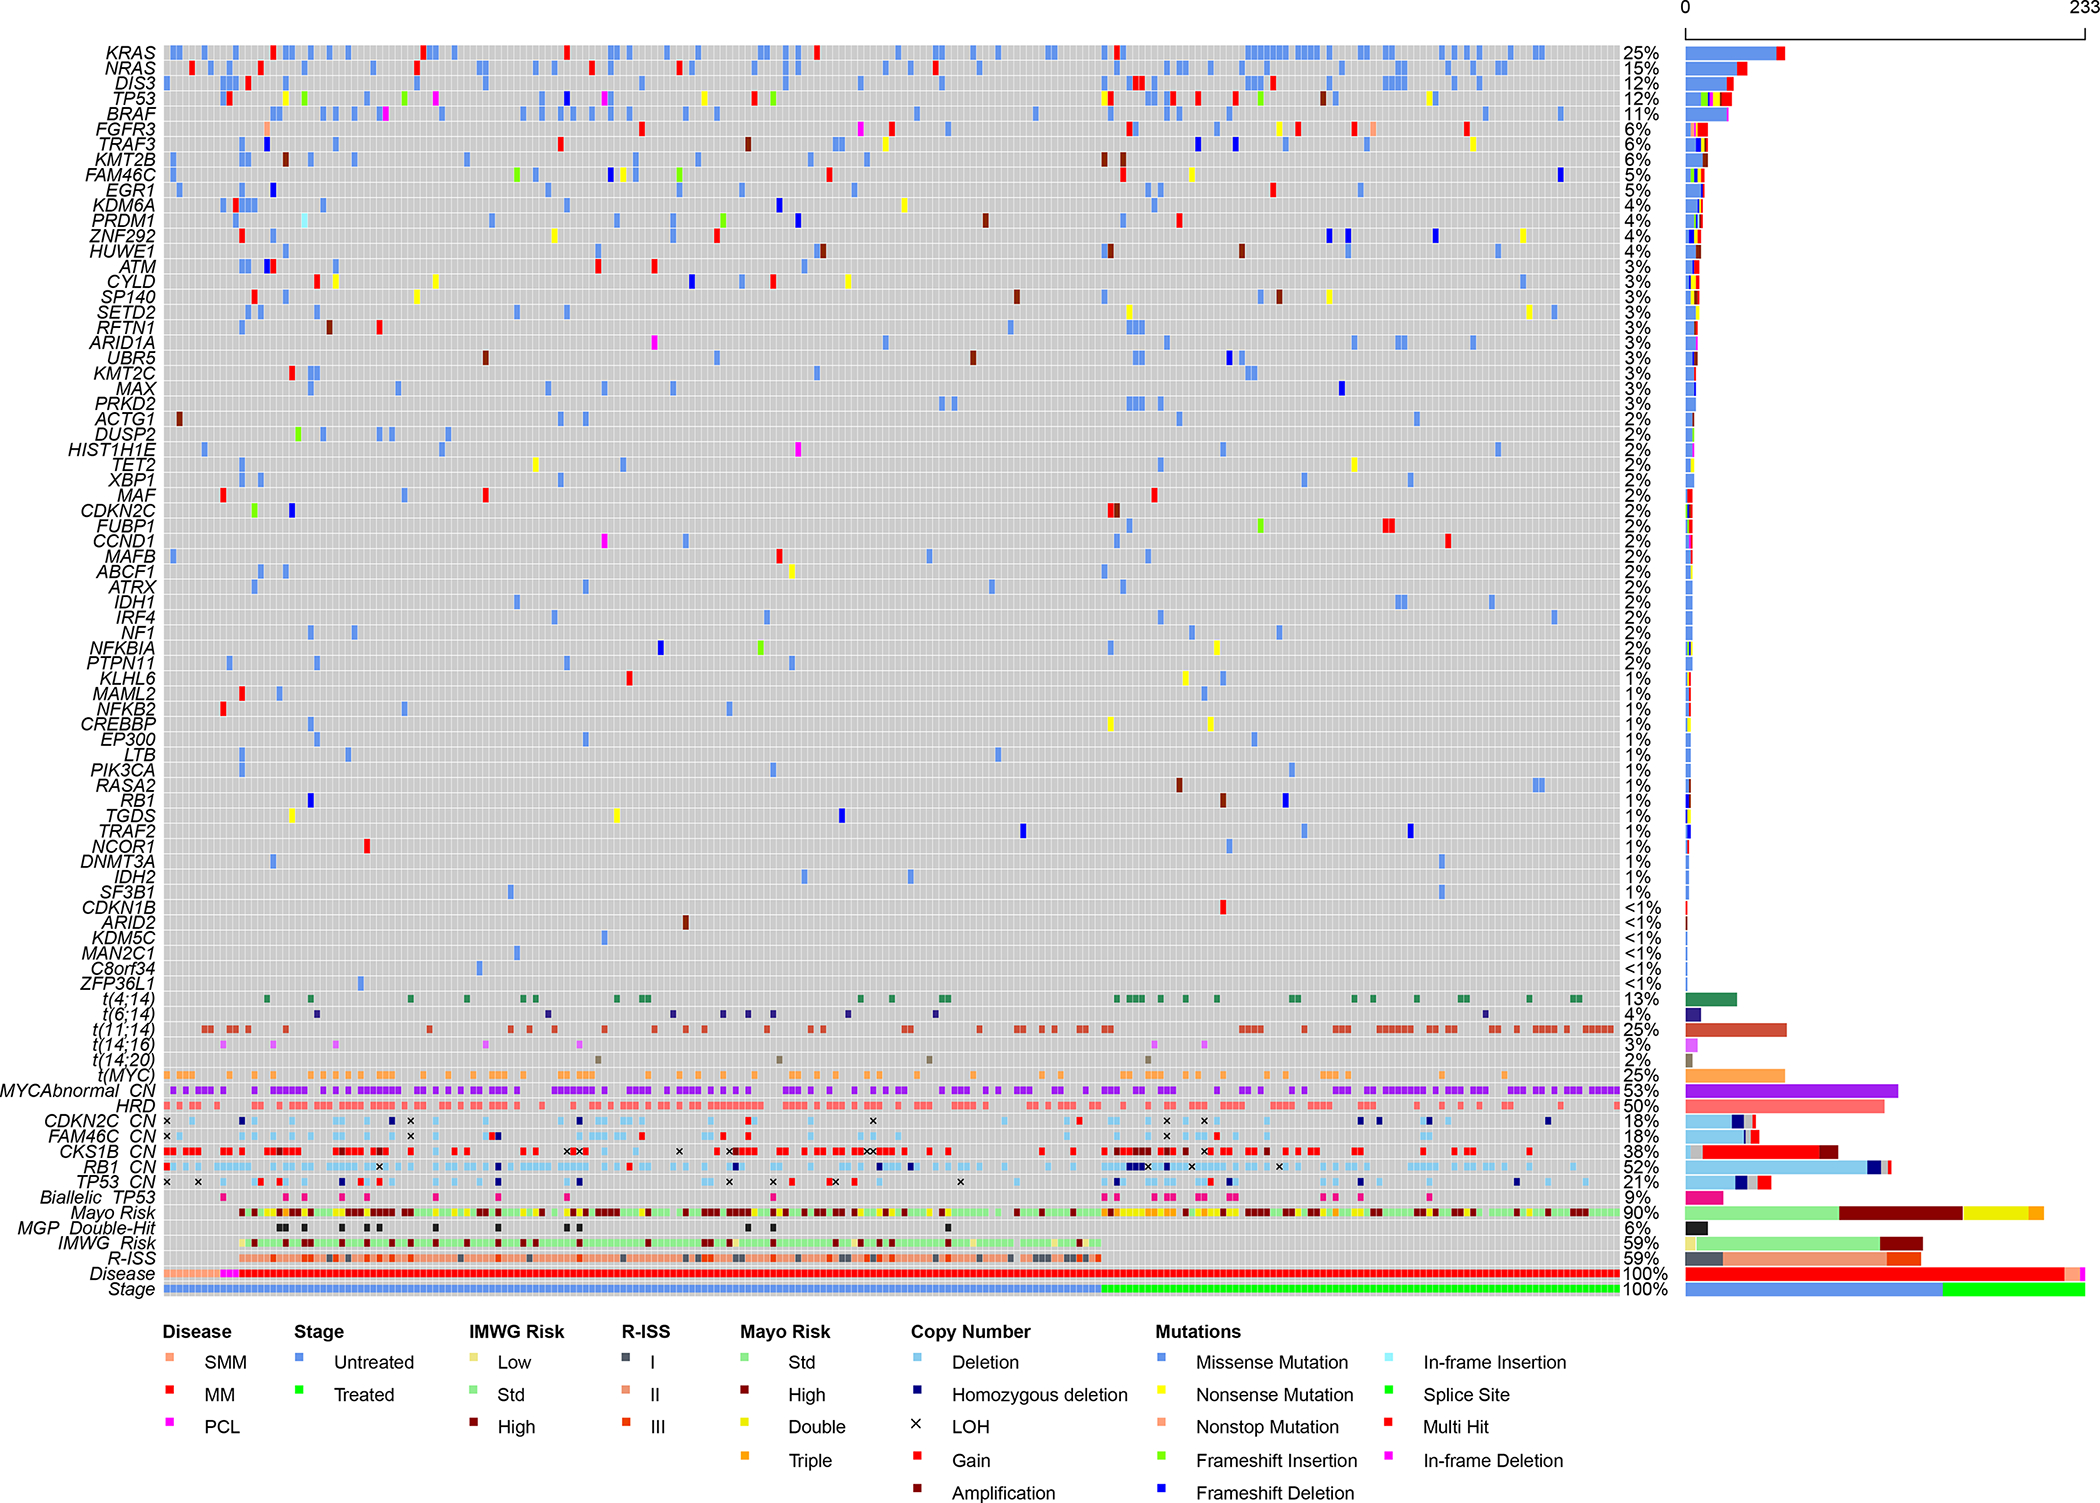Image resolution: width=2100 pixels, height=1503 pixels.
Task: Click the red Gain copy number swatch
Action: tap(917, 1455)
